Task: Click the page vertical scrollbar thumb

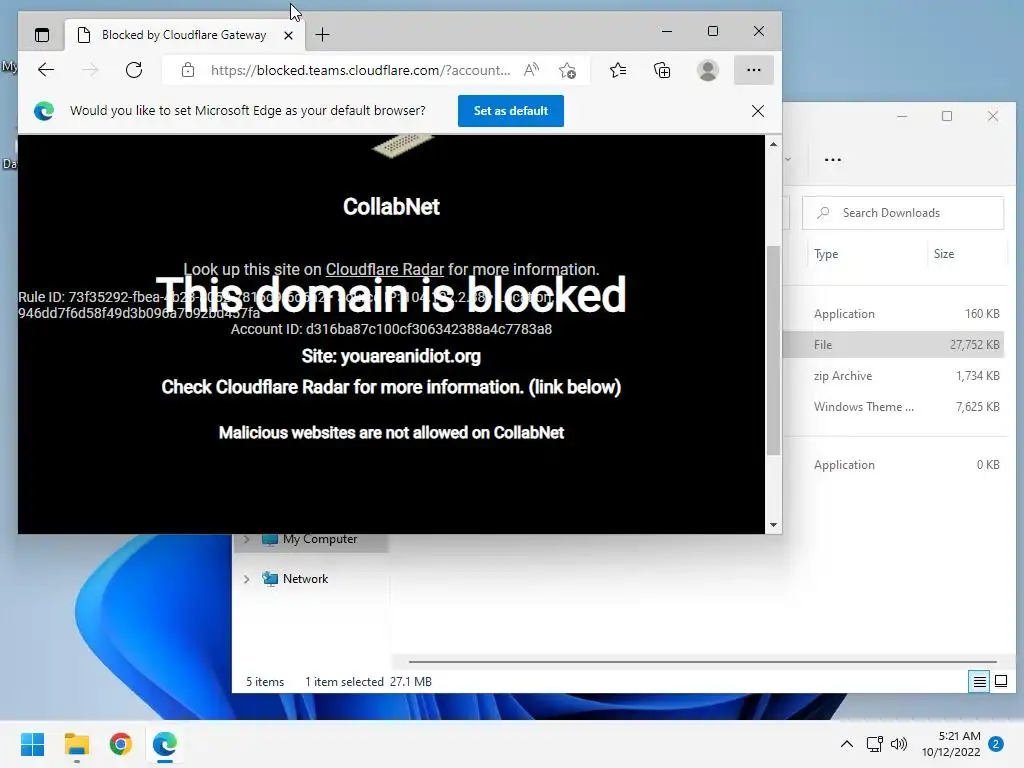Action: click(x=773, y=350)
